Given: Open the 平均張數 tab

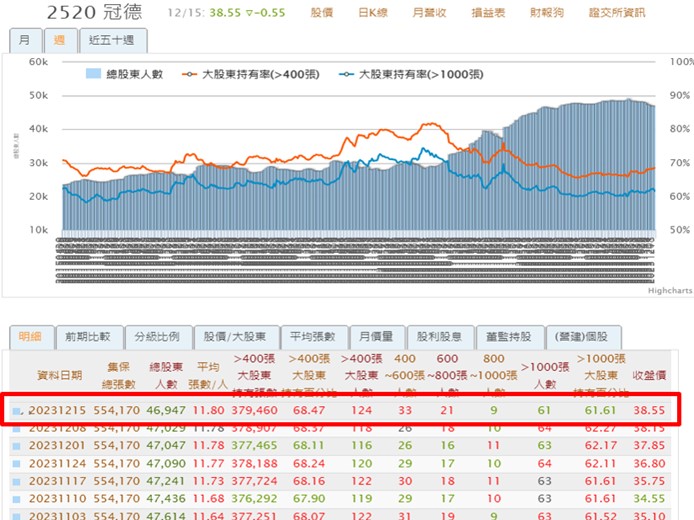Looking at the screenshot, I should pos(313,337).
